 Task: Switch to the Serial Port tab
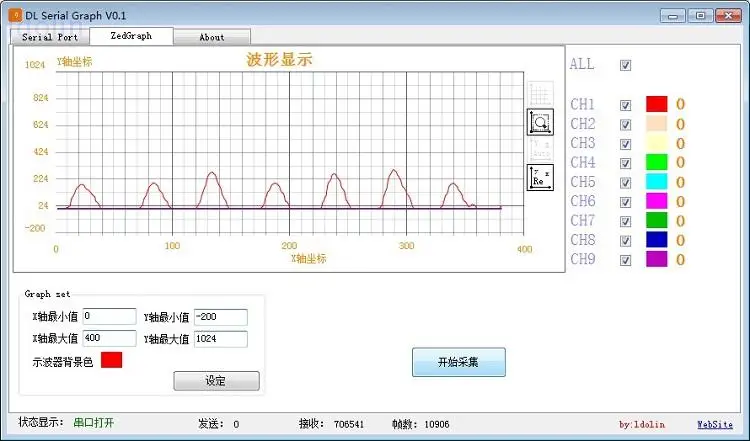pyautogui.click(x=50, y=37)
